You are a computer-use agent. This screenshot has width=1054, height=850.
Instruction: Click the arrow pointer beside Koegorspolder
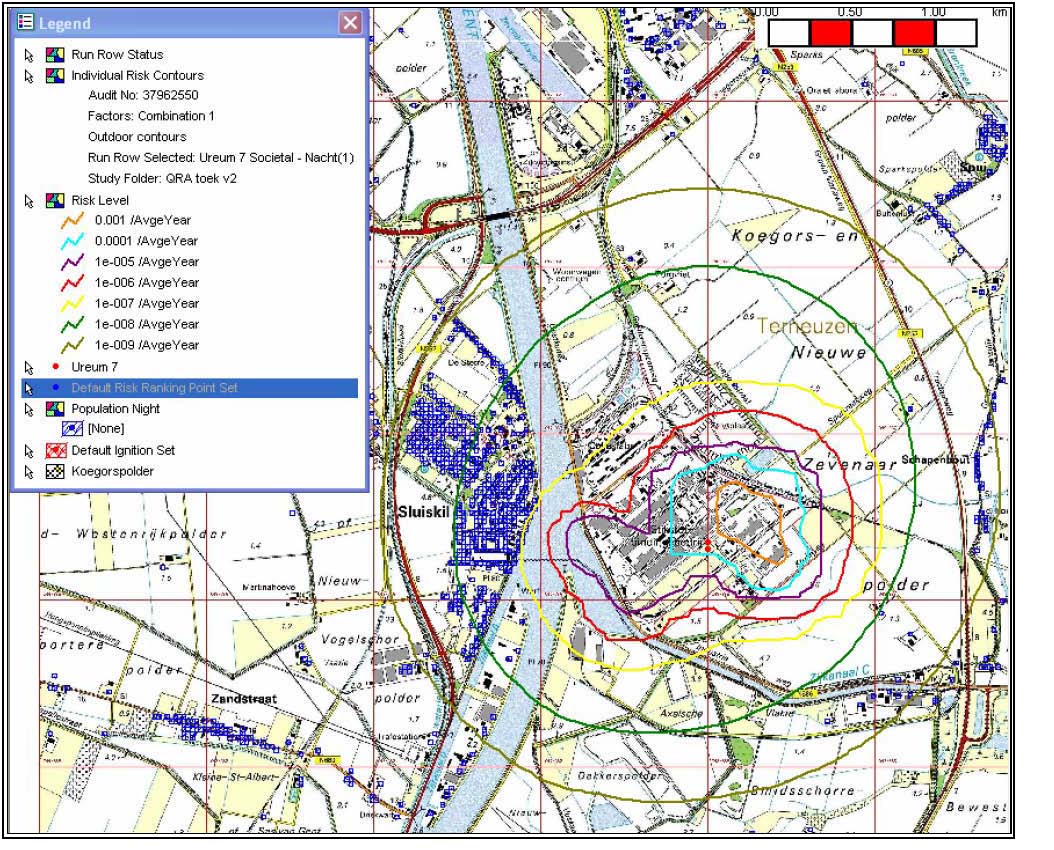(x=29, y=472)
